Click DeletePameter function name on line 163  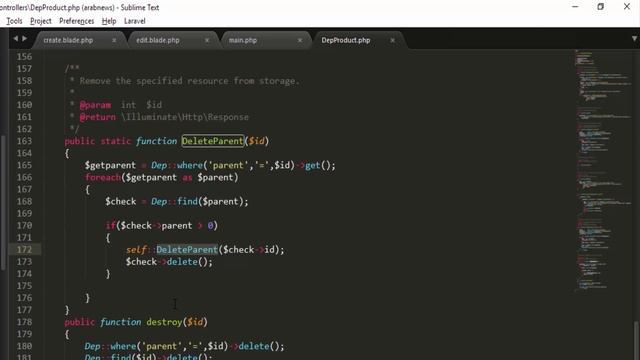pos(213,141)
